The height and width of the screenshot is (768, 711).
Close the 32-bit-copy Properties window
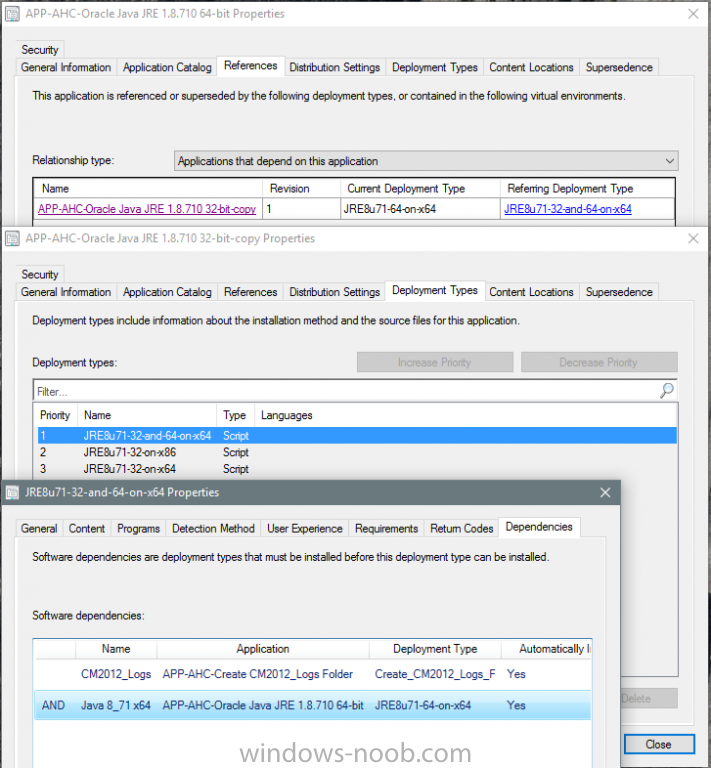tap(693, 239)
